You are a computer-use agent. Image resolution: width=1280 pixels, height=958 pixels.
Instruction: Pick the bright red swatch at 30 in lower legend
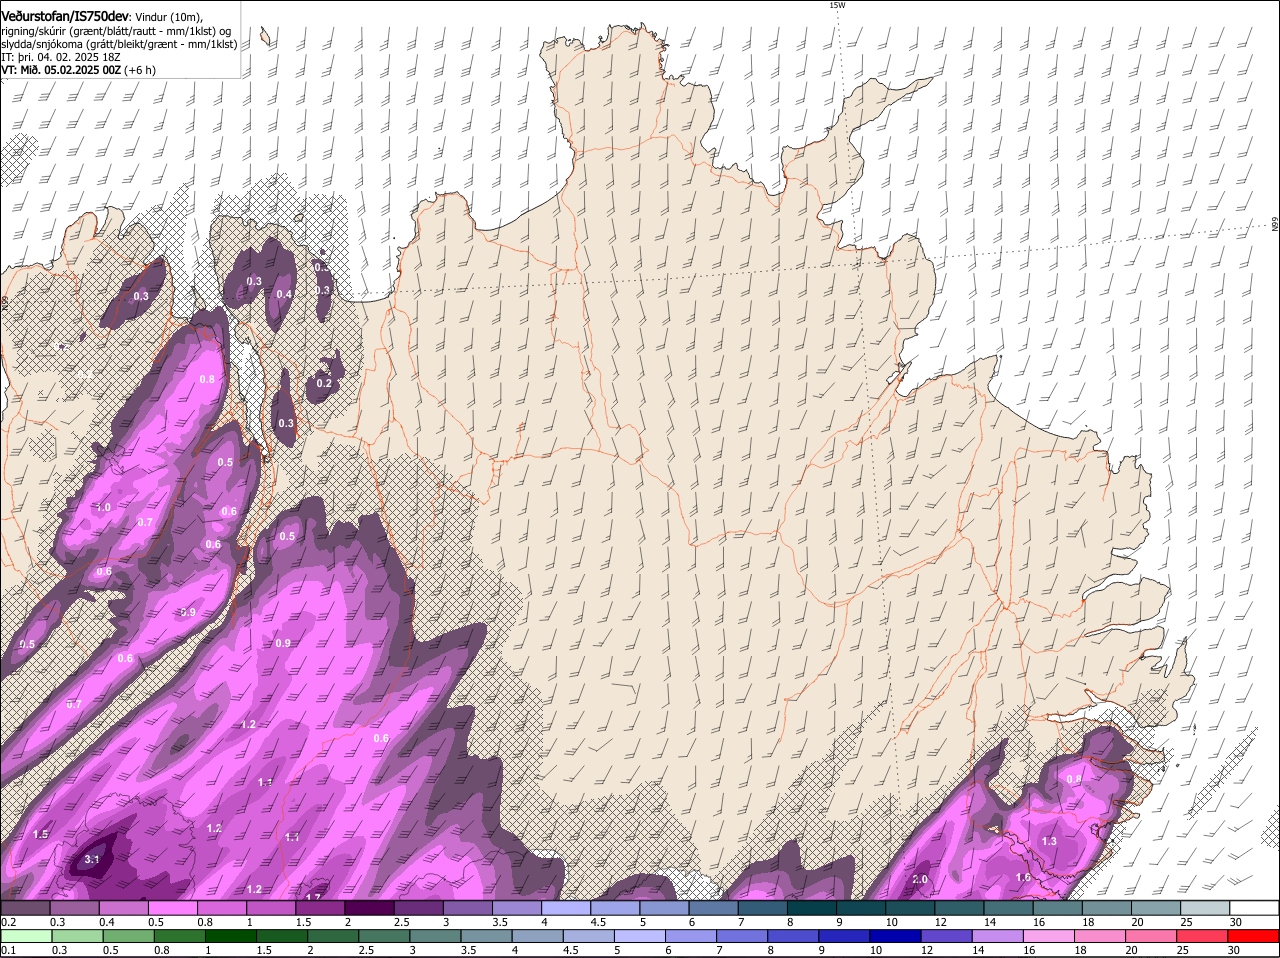click(x=1254, y=936)
